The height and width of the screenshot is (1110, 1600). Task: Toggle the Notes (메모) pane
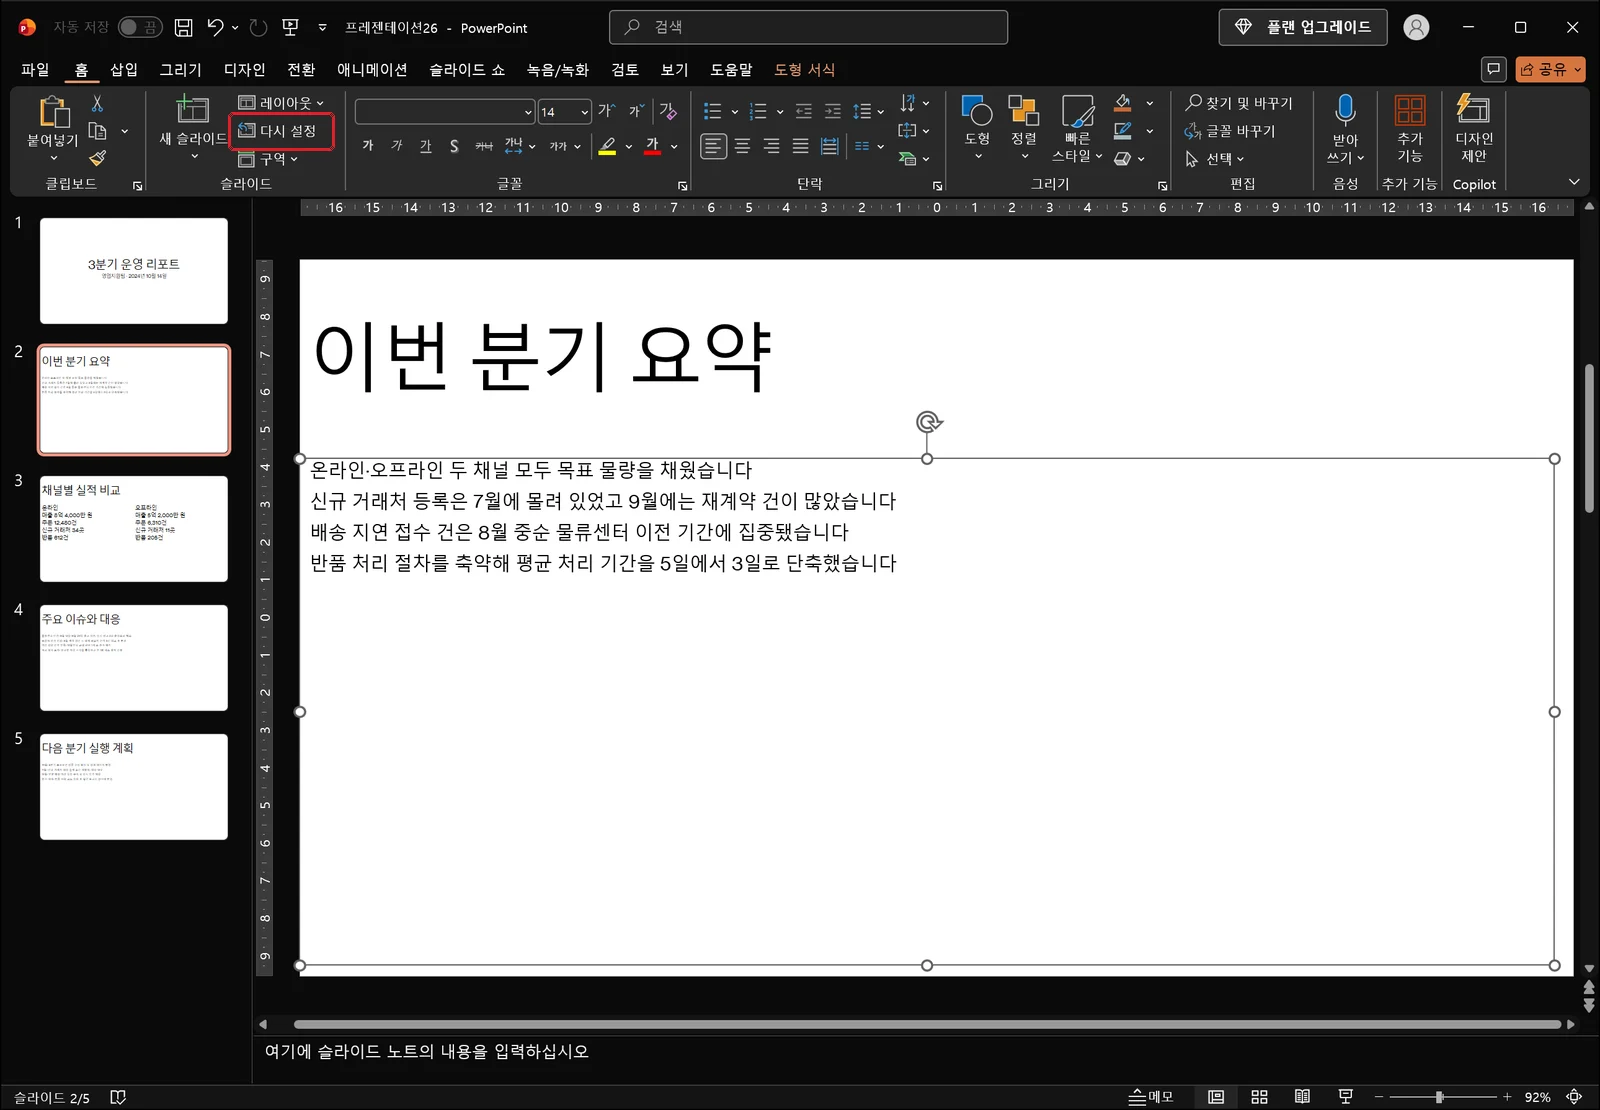pyautogui.click(x=1151, y=1097)
